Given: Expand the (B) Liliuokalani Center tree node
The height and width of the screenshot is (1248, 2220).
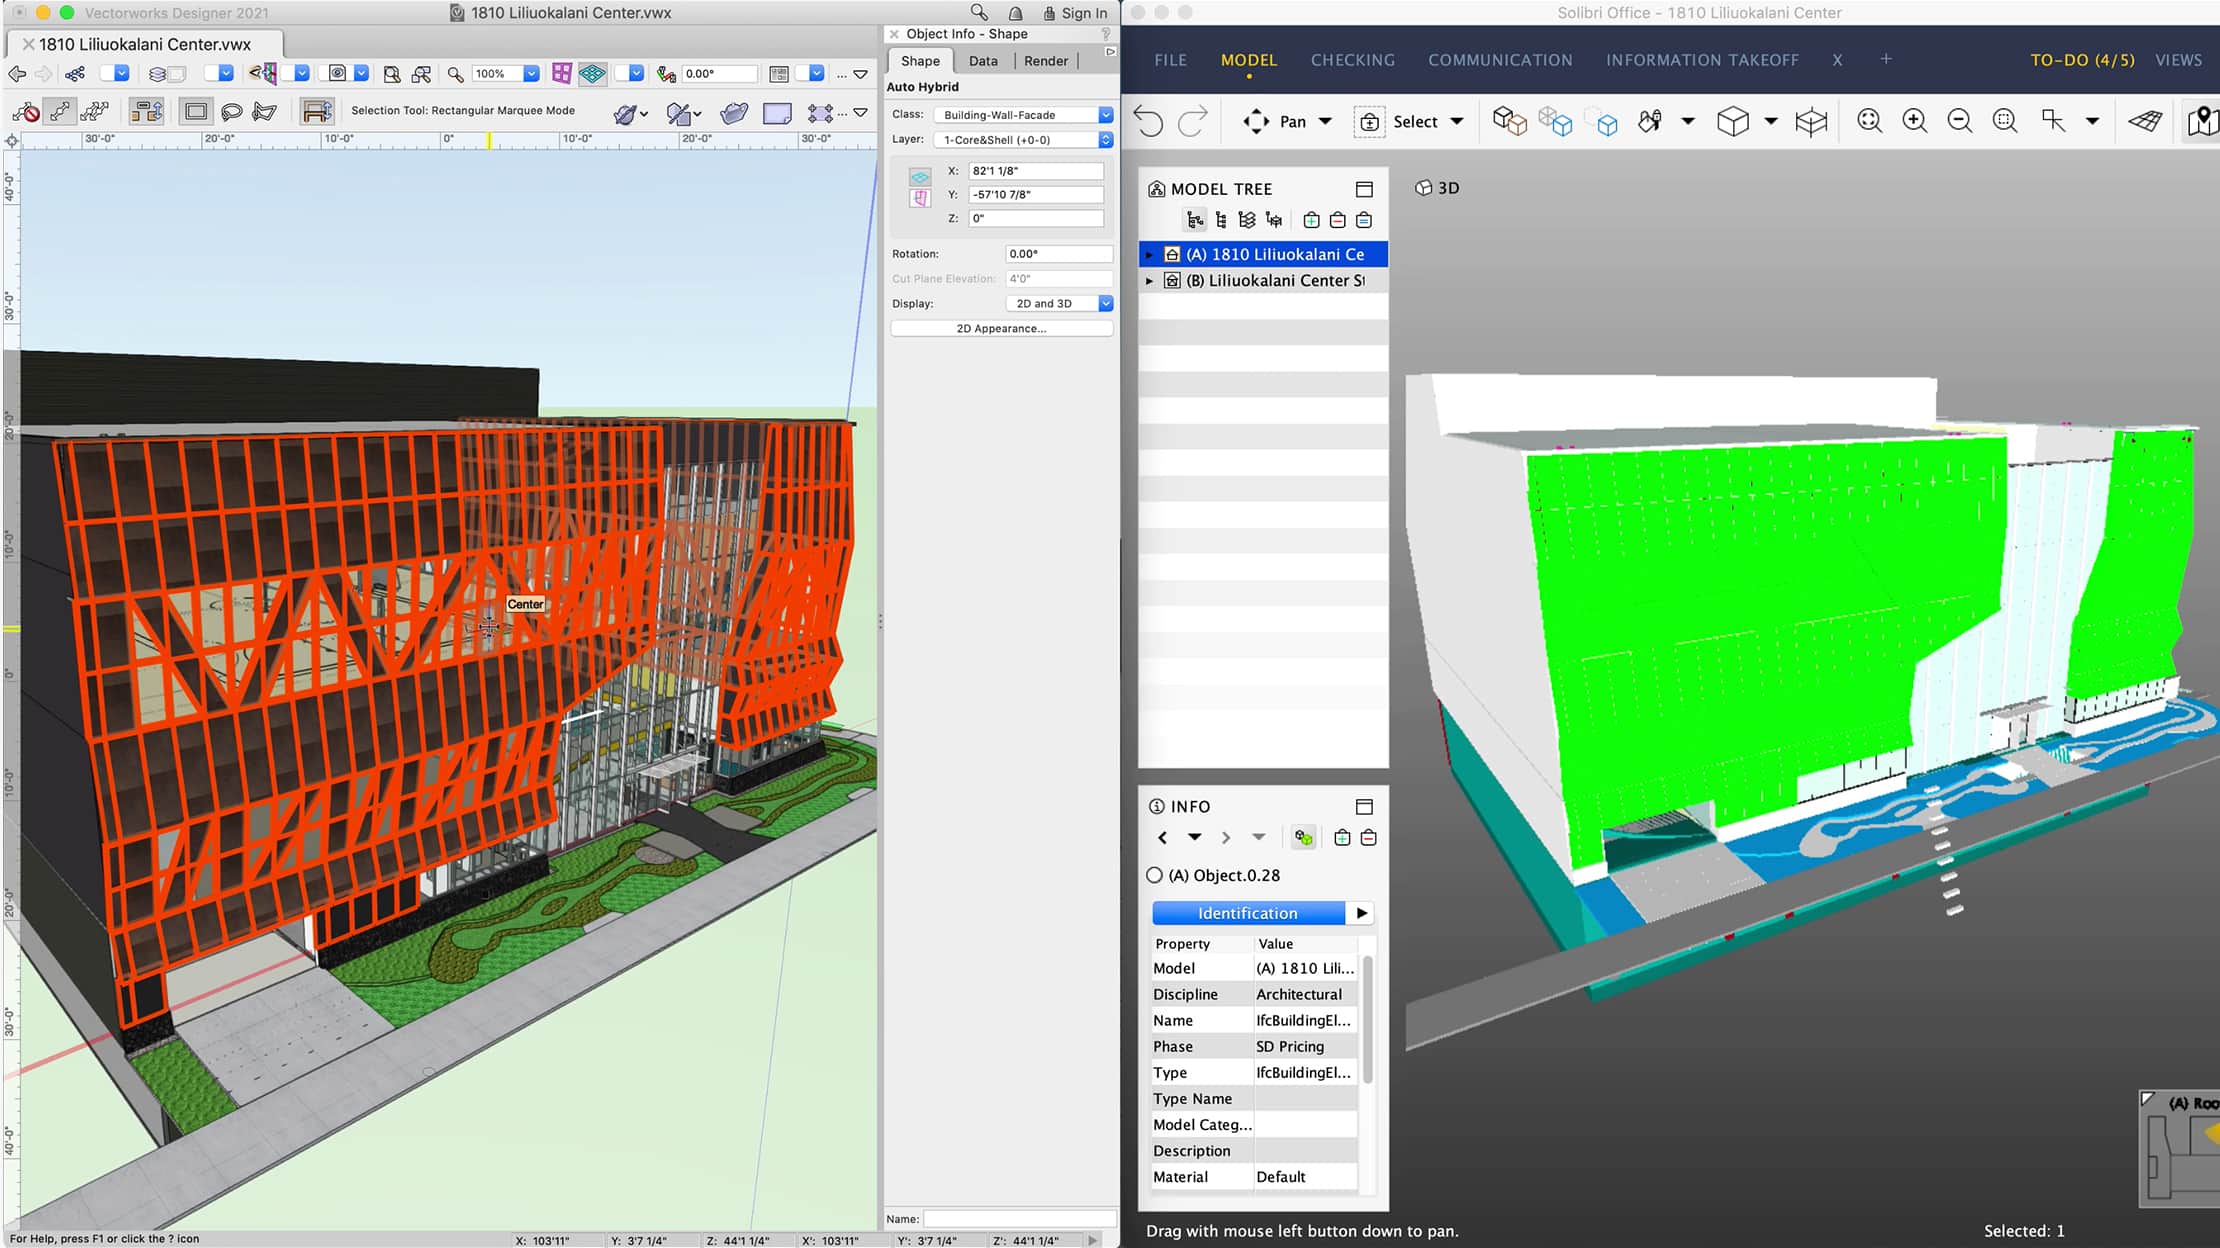Looking at the screenshot, I should 1149,281.
